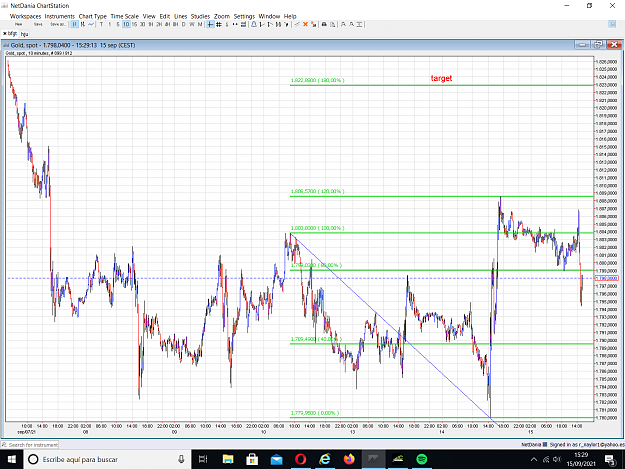
Task: Switch time scale to Monthly (M)
Action: (x=200, y=24)
